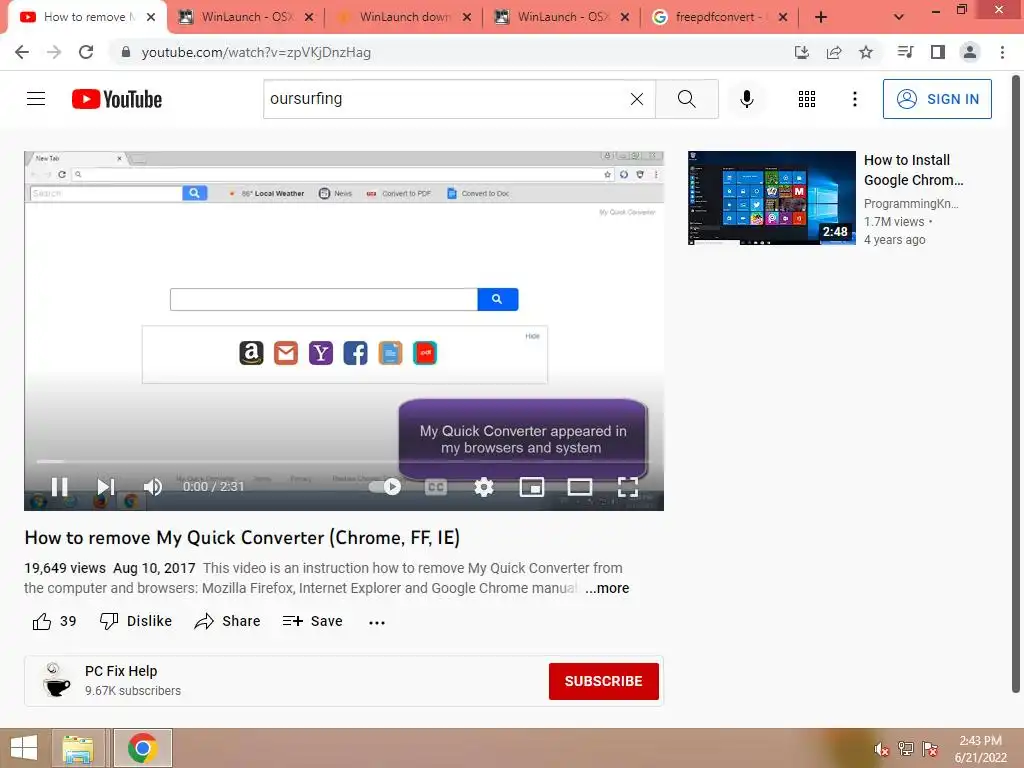Clear the search text with X
Screen dimensions: 1024x768
(637, 99)
